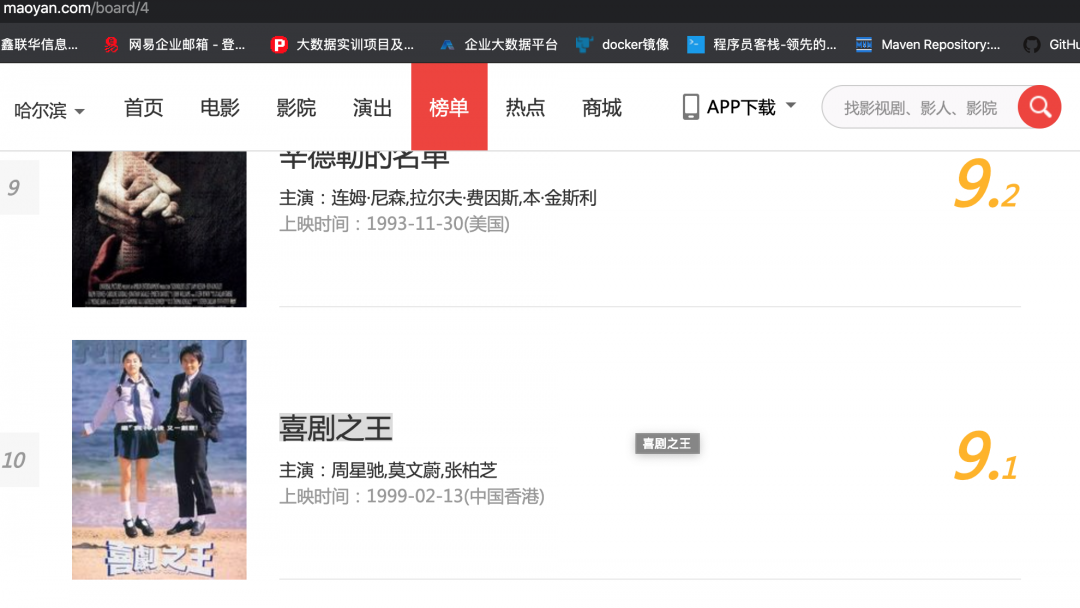This screenshot has height=608, width=1080.
Task: Open the 喜剧之王 movie poster
Action: (159, 459)
